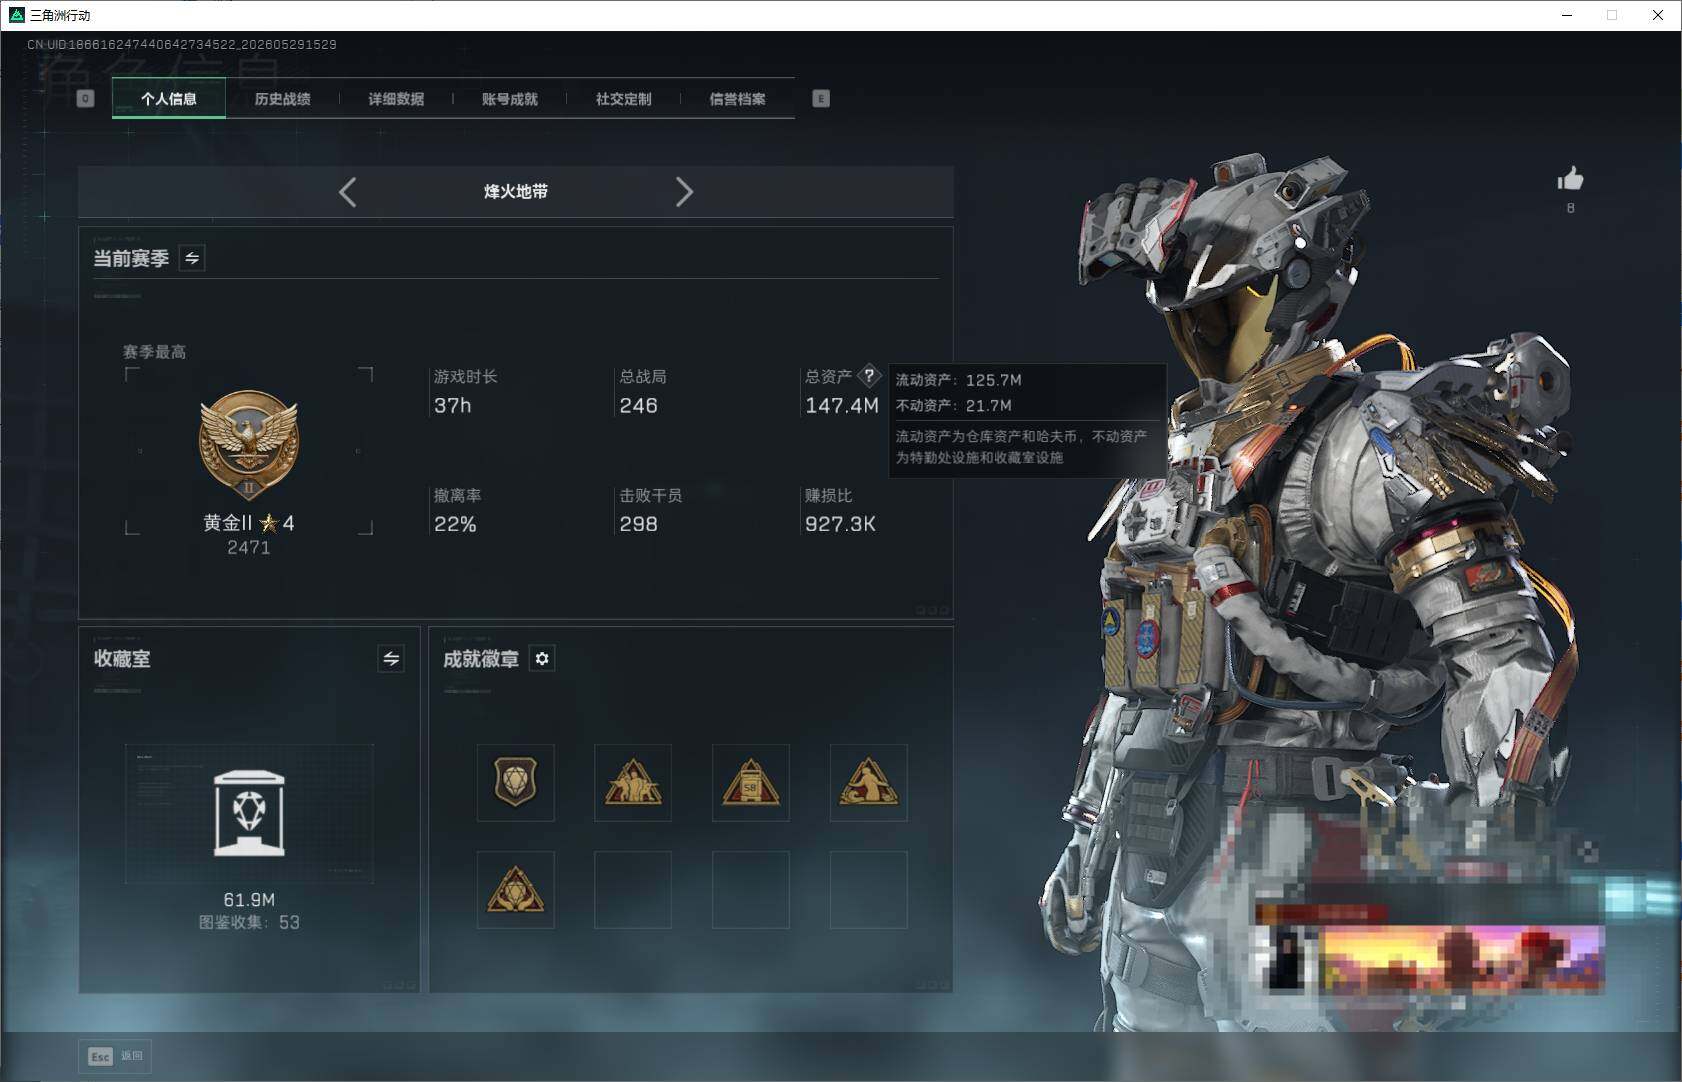Open the 收藏室 display case thumbnail

[249, 814]
